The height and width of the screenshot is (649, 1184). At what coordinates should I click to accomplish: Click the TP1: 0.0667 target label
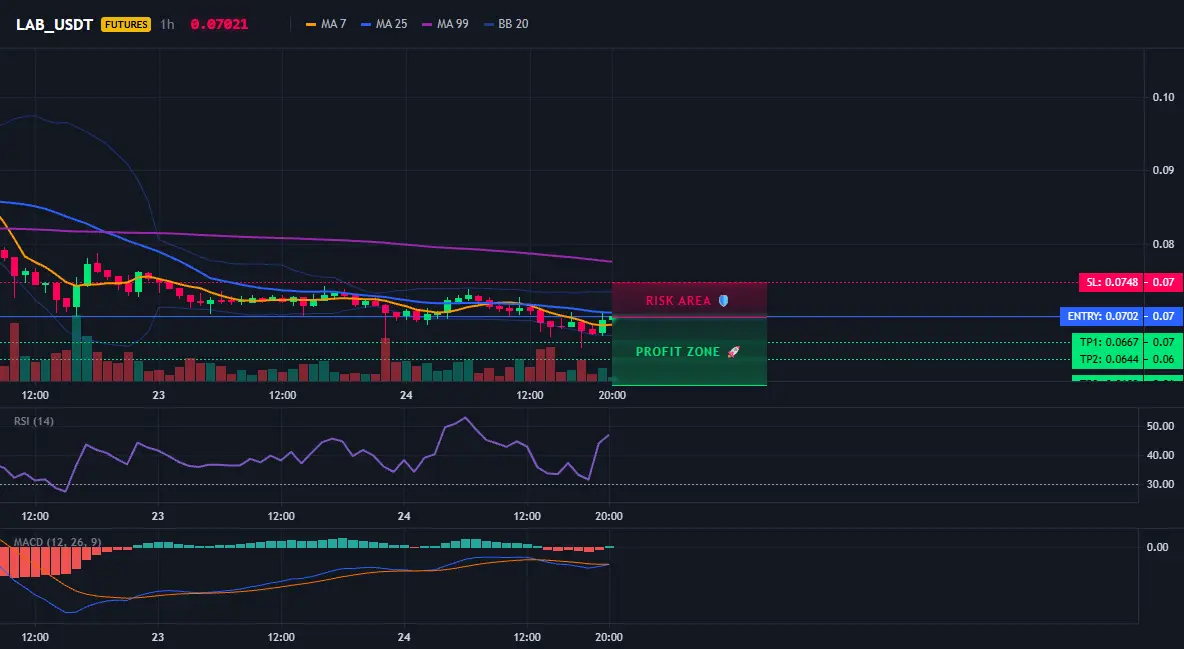[x=1108, y=342]
